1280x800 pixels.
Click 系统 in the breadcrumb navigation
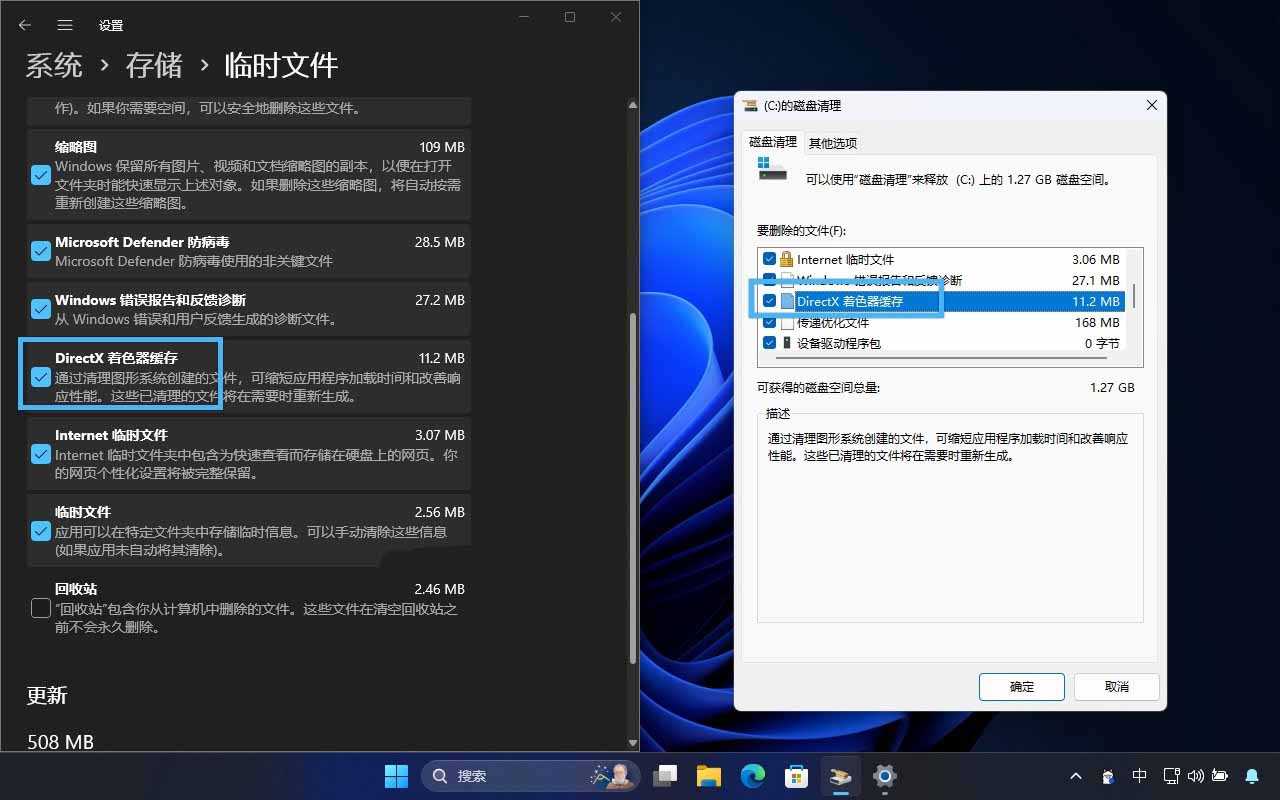tap(54, 65)
